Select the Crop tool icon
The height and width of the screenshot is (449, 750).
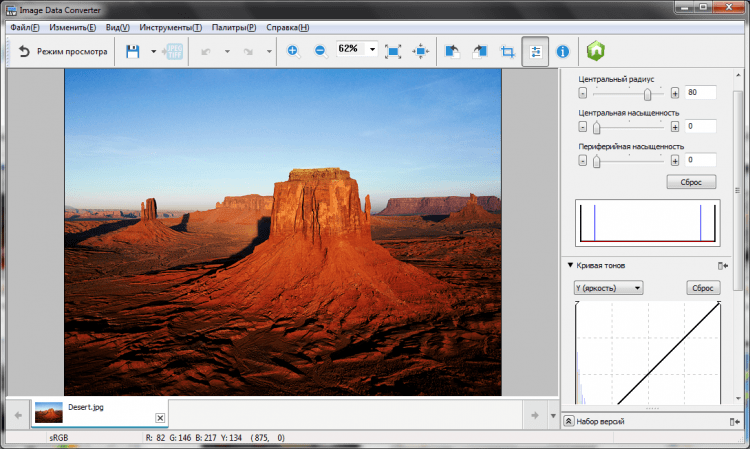tap(507, 51)
